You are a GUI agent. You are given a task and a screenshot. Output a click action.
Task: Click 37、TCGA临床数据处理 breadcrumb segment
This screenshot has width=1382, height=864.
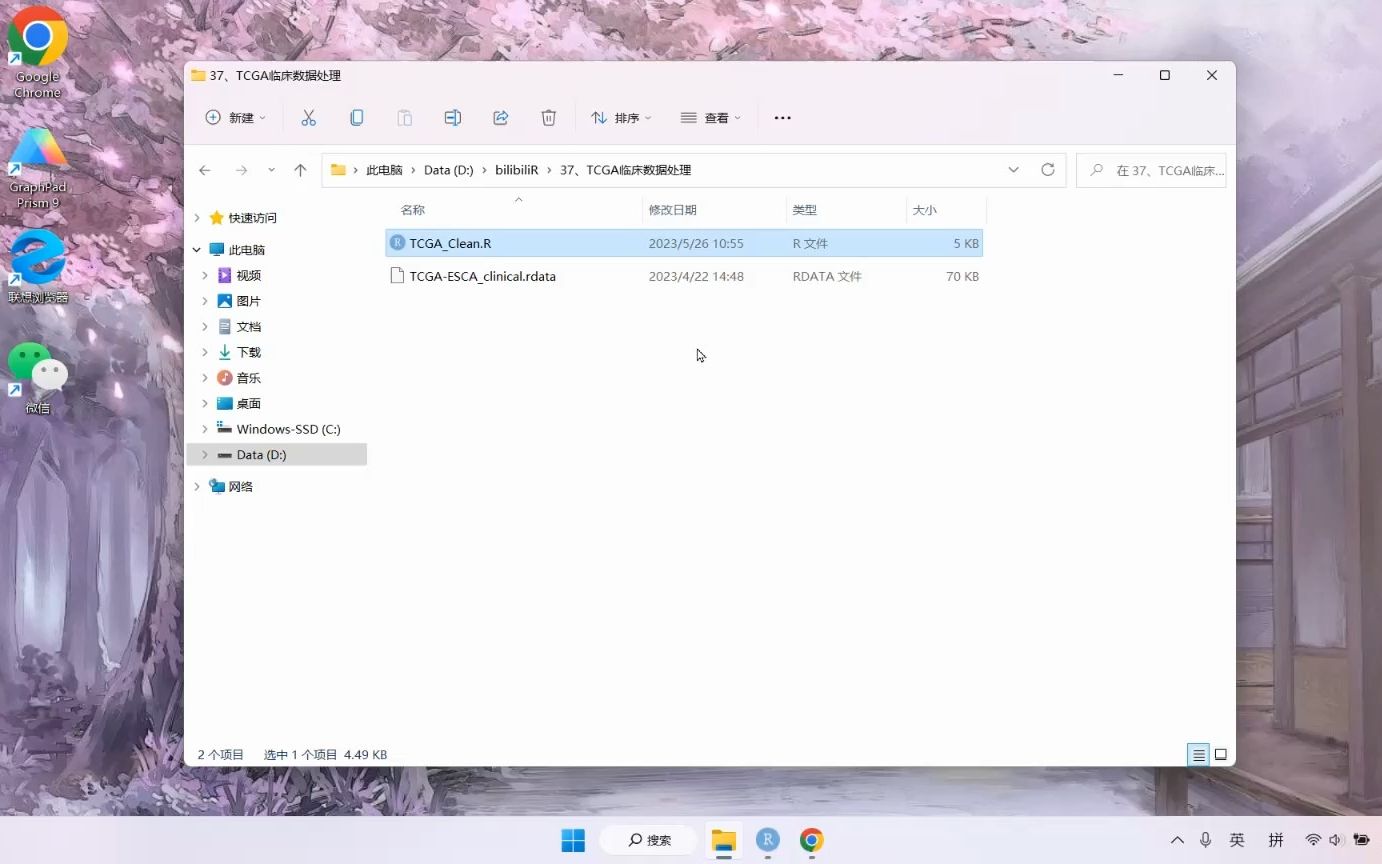pos(625,170)
